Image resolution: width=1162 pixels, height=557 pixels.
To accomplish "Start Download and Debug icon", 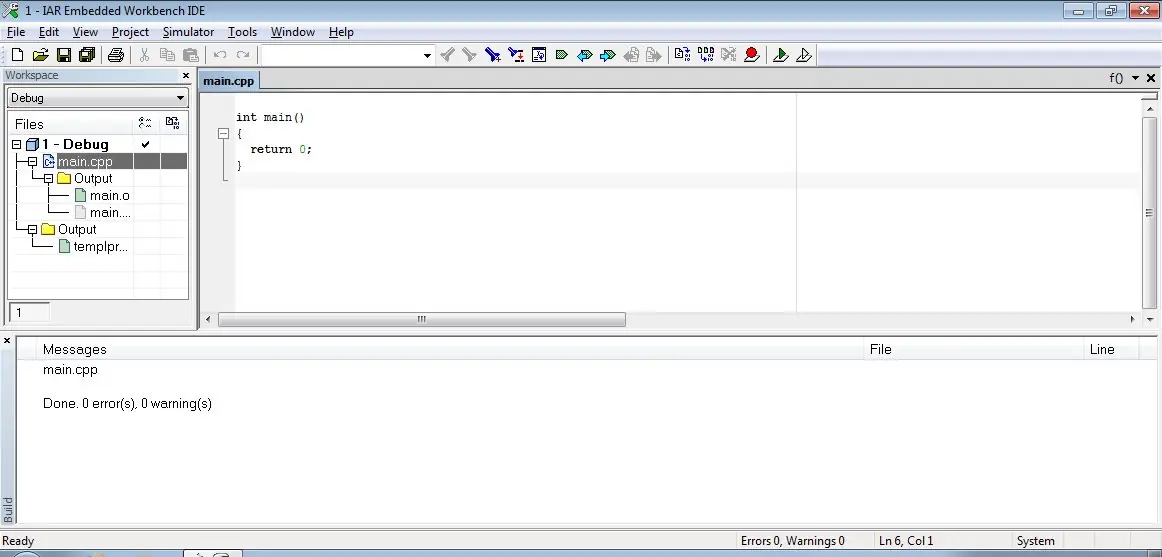I will [x=780, y=55].
